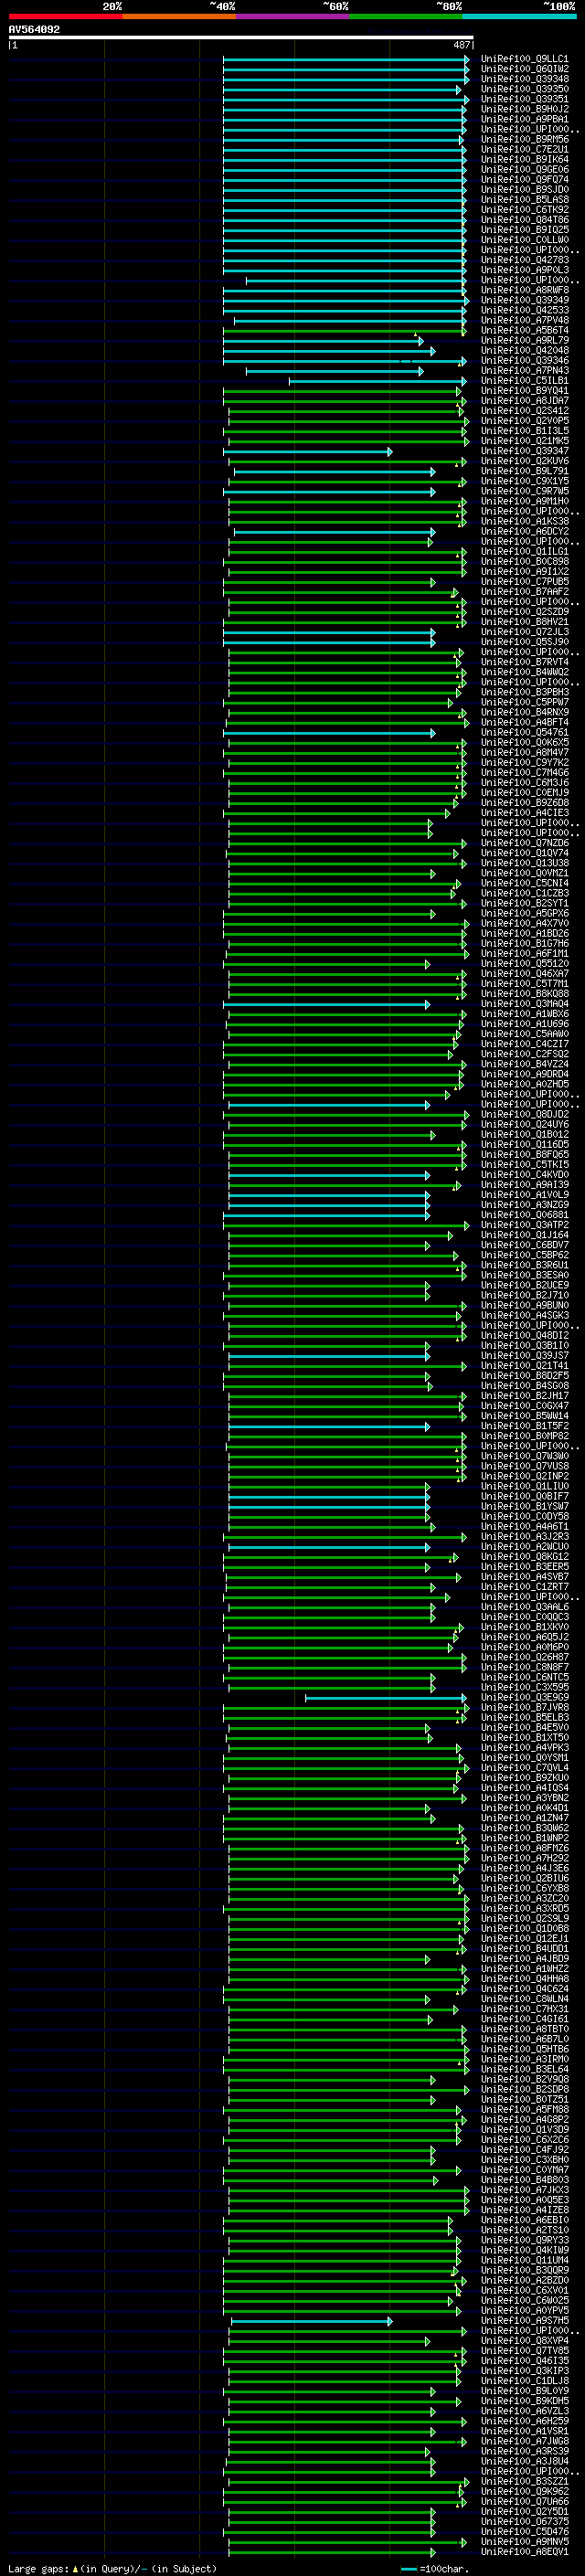This screenshot has height=2576, width=585.
Task: Select hit label UniRef100_B7RVT4
Action: pos(524,662)
